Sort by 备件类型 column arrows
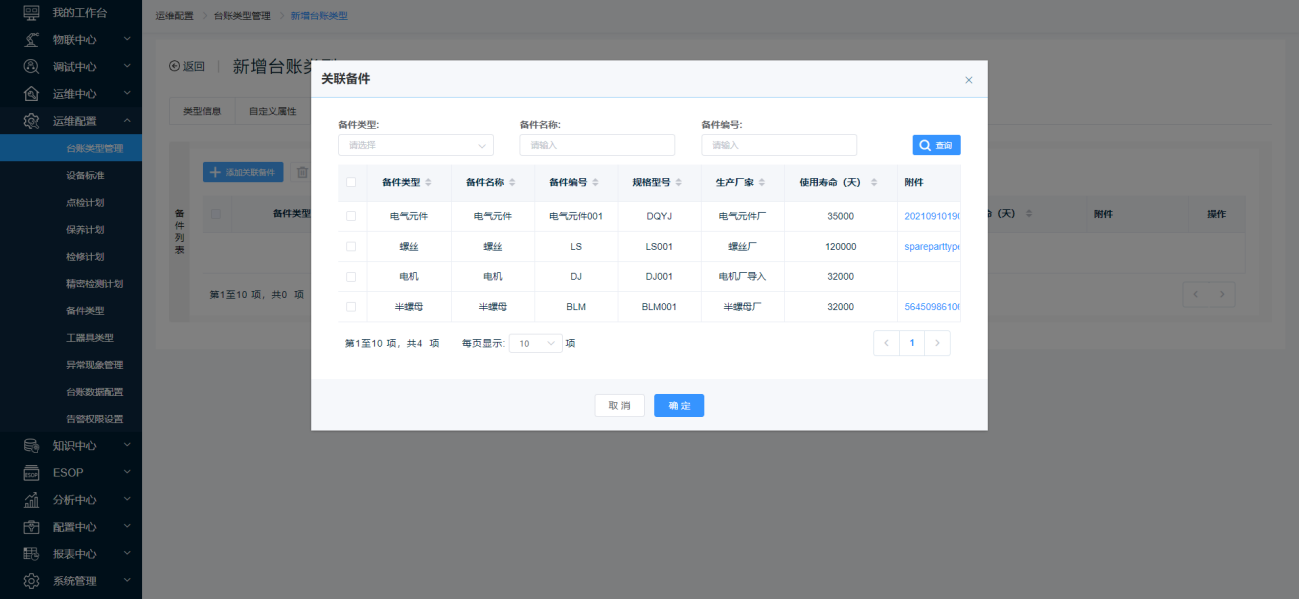 point(429,182)
